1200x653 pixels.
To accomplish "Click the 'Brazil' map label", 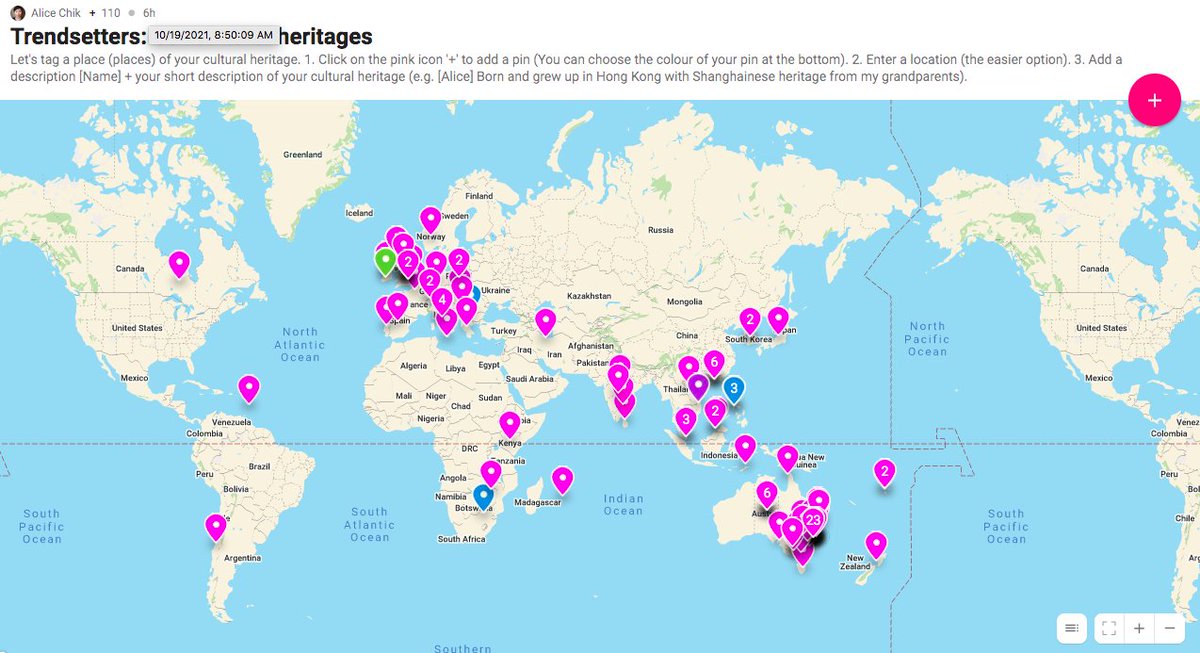I will click(260, 467).
